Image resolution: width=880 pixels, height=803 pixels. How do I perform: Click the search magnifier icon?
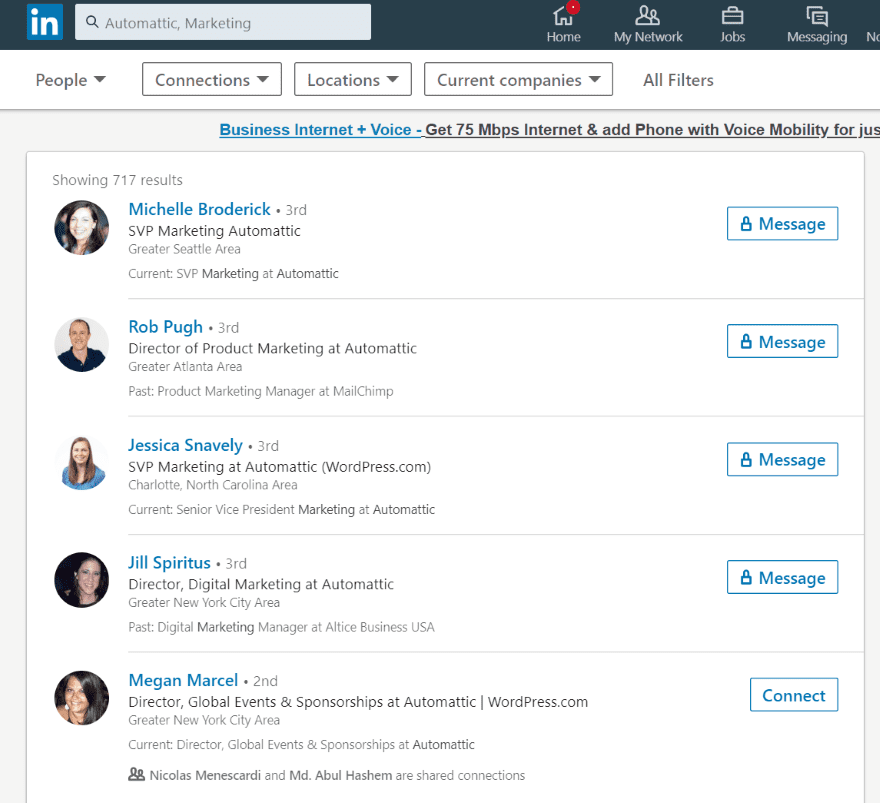coord(92,22)
